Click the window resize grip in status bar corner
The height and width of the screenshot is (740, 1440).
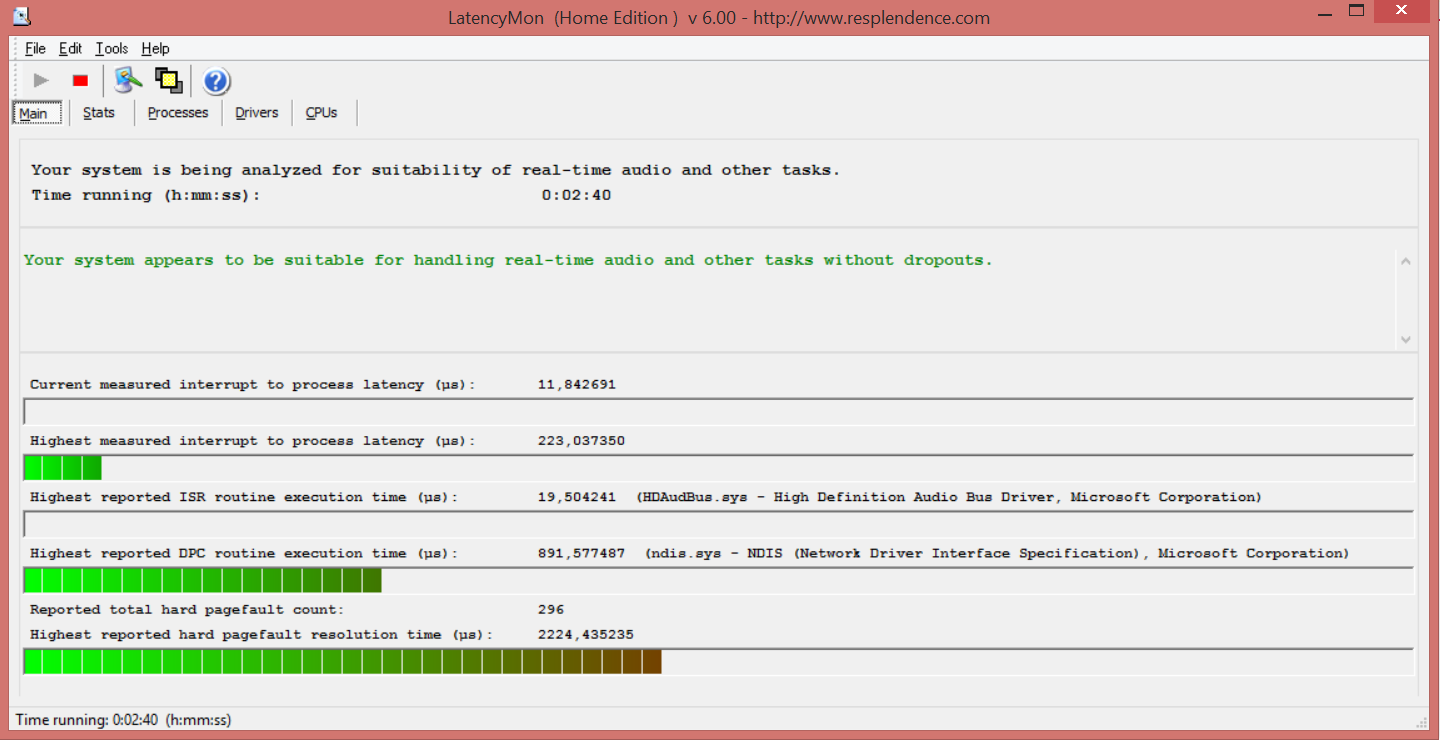(1421, 721)
